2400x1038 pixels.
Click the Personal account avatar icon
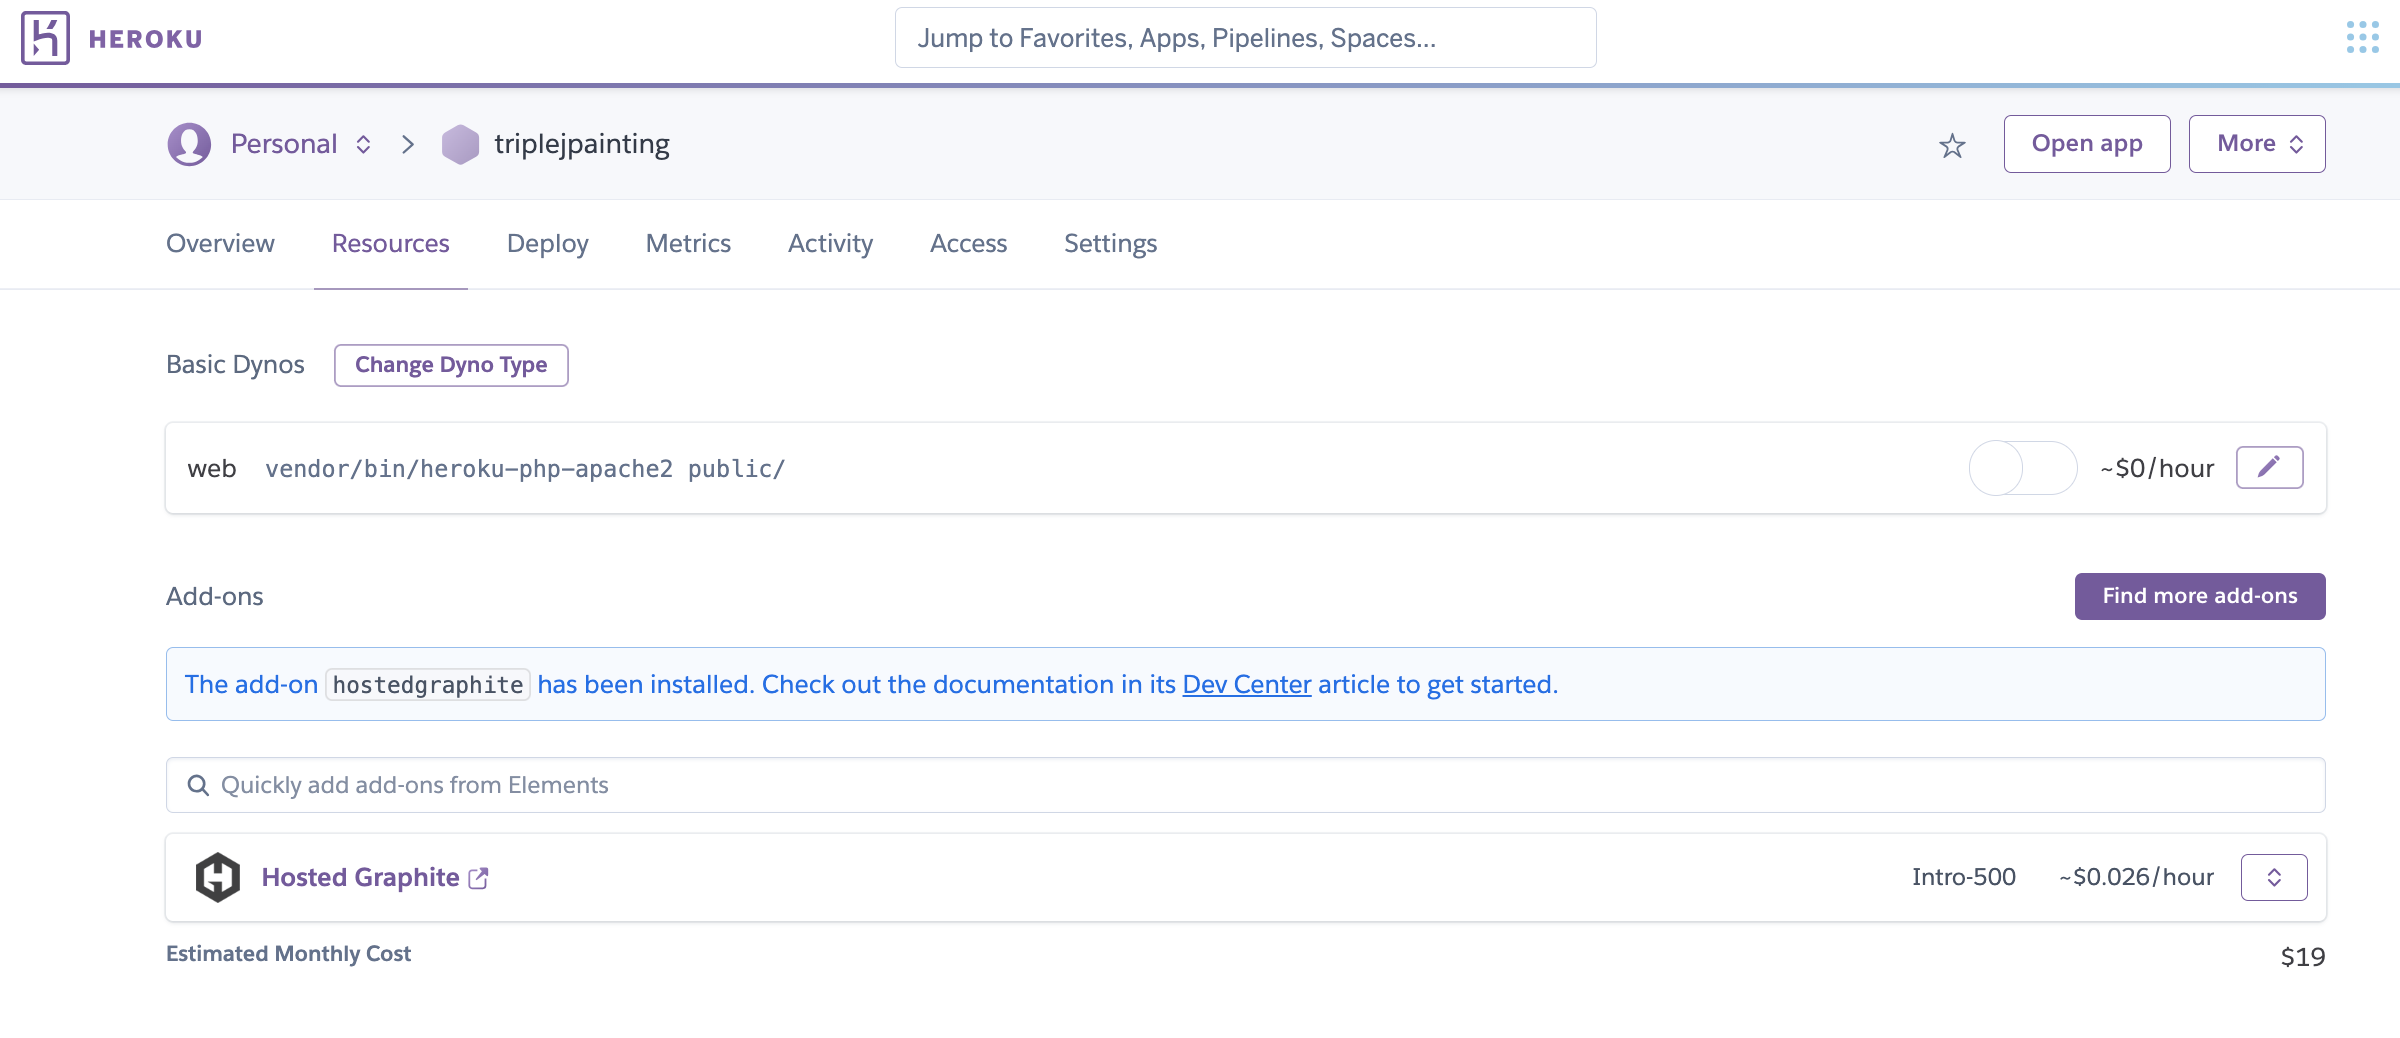click(189, 144)
